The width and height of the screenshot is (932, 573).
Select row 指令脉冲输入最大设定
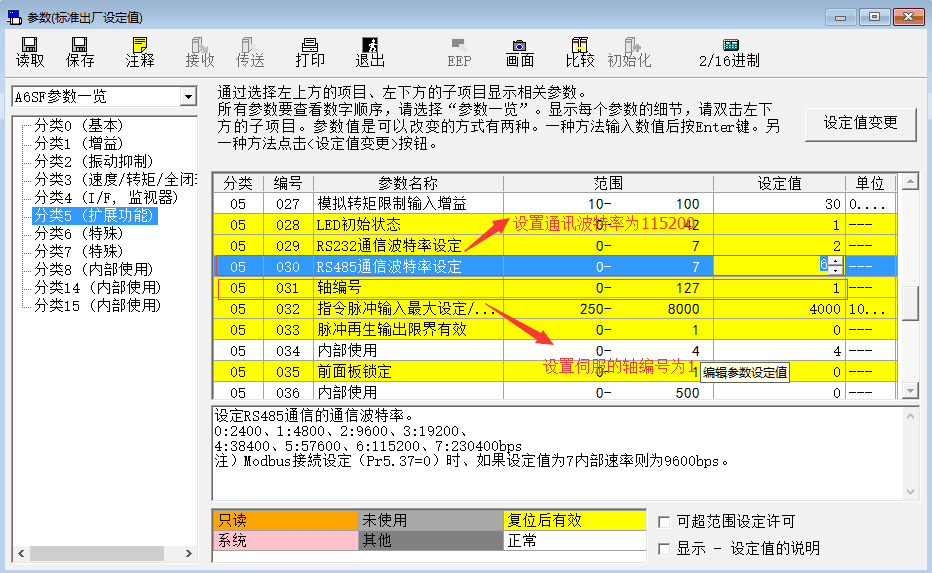(x=555, y=308)
